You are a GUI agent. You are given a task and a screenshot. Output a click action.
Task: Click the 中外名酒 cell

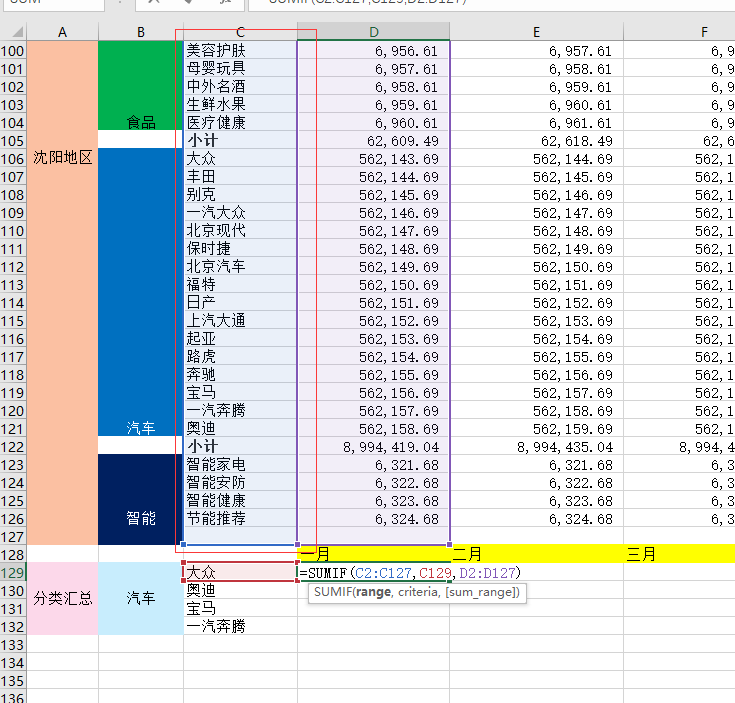[240, 87]
